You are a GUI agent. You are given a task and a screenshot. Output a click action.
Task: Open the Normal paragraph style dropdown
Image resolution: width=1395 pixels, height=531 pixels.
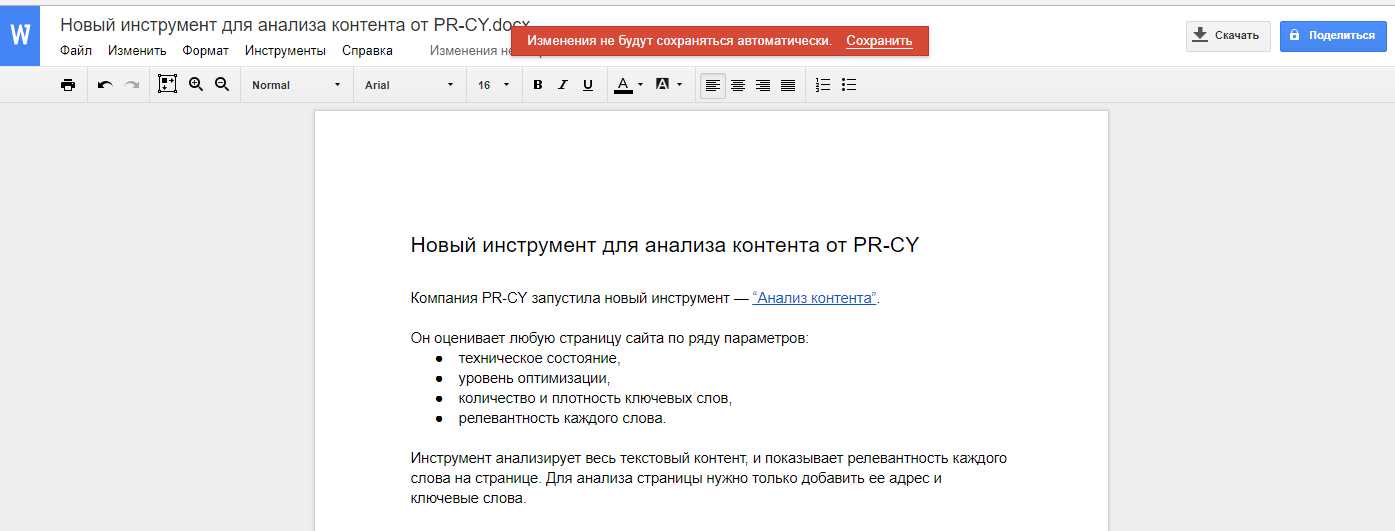(296, 85)
